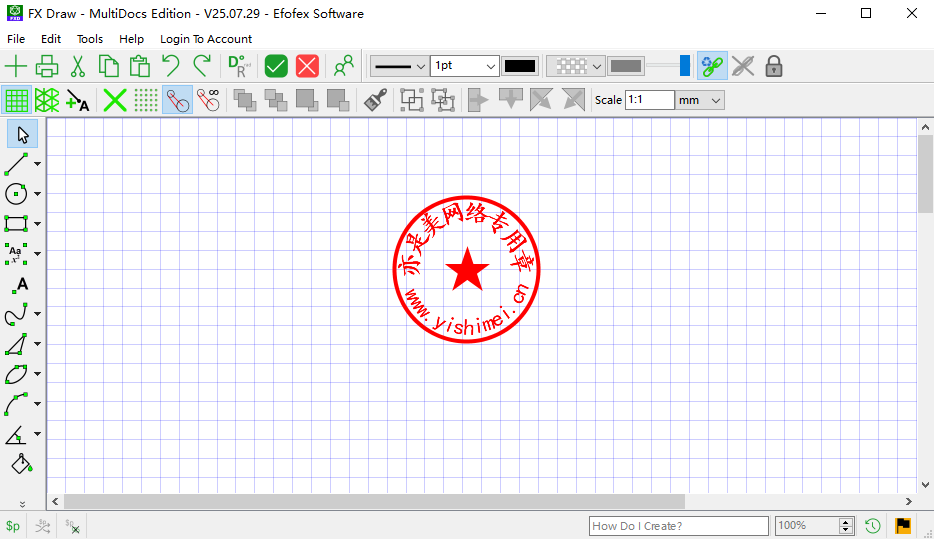Open the fill pattern dropdown
934x539 pixels.
tap(575, 66)
